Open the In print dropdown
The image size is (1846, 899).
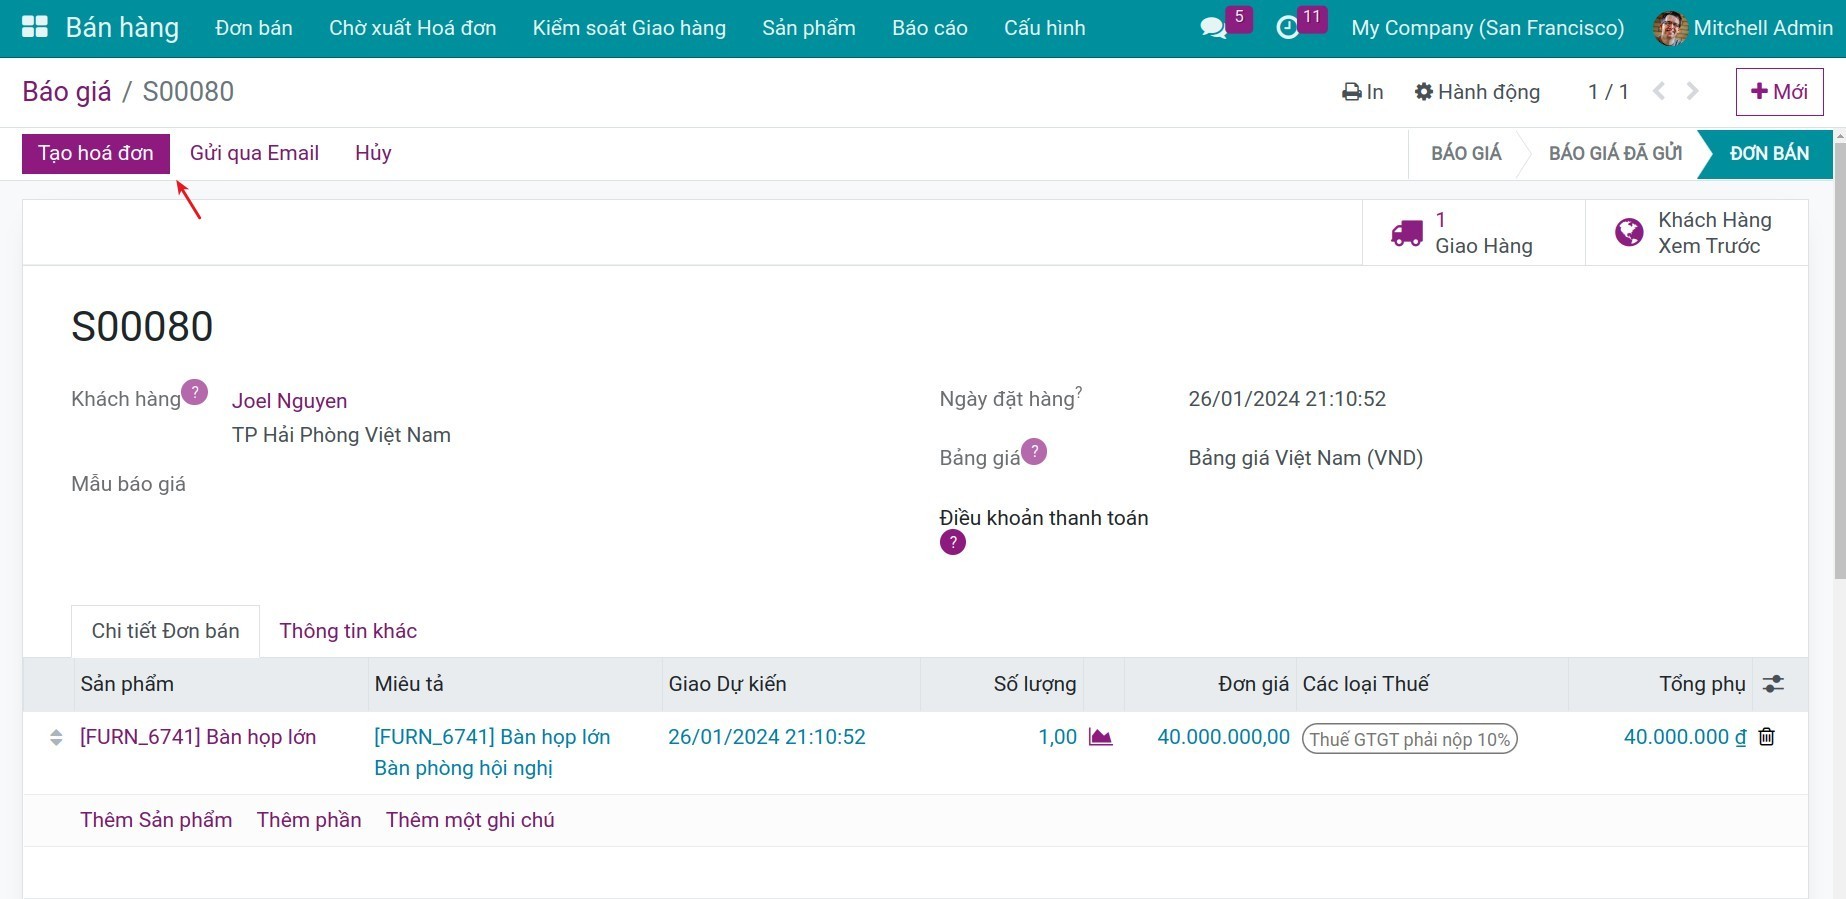(x=1362, y=92)
